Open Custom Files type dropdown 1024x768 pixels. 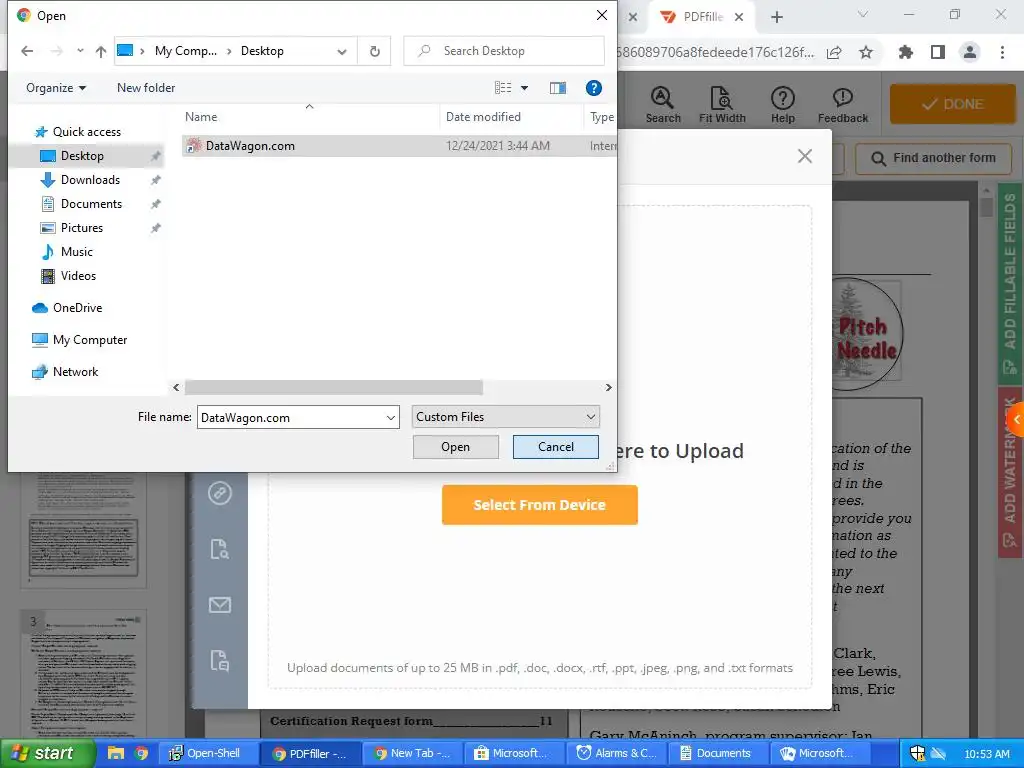click(505, 417)
